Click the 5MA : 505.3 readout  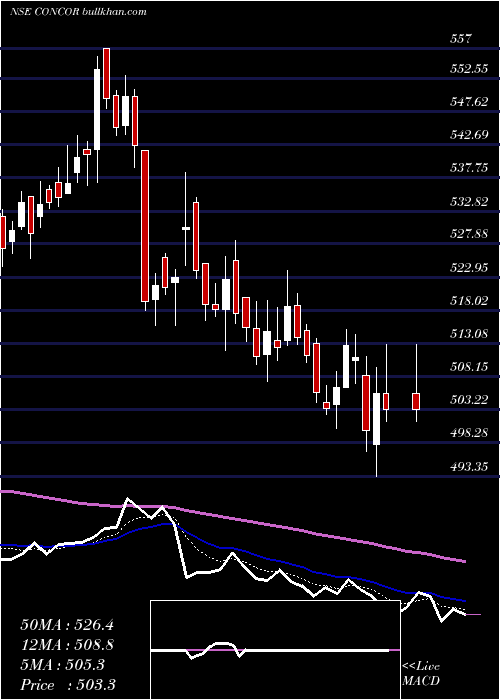pyautogui.click(x=62, y=665)
